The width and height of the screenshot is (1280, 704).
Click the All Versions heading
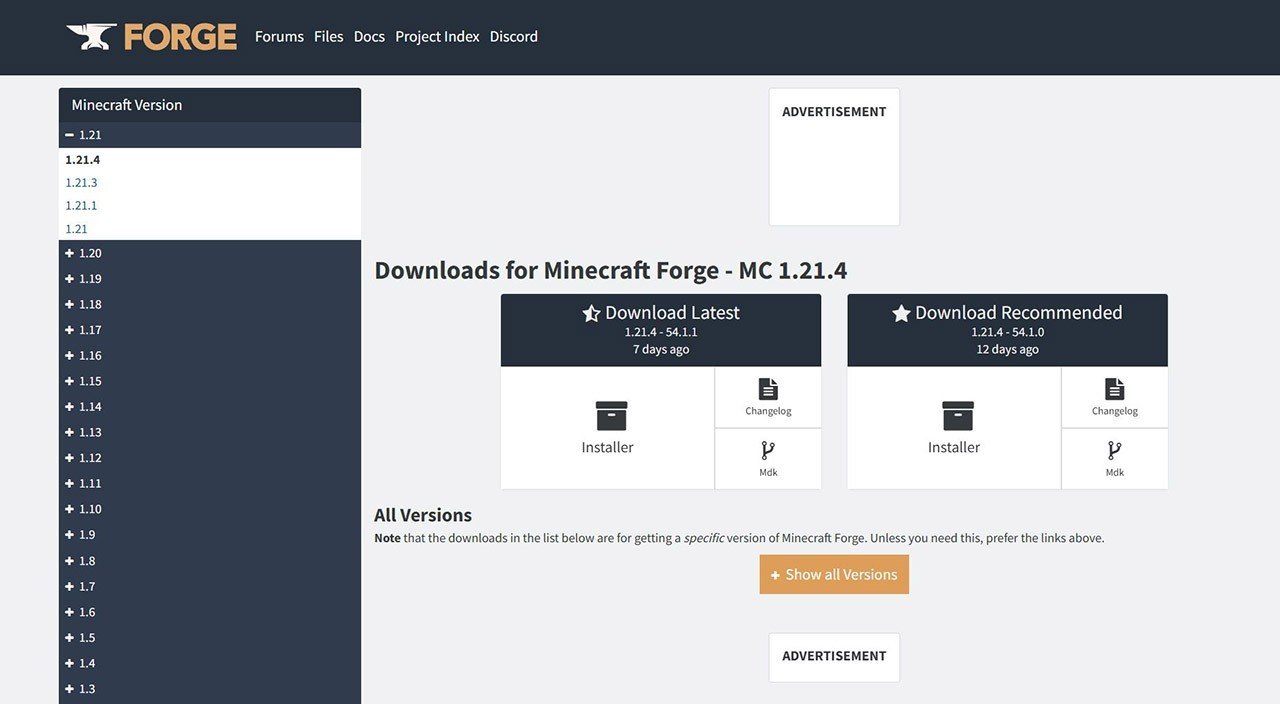coord(423,516)
